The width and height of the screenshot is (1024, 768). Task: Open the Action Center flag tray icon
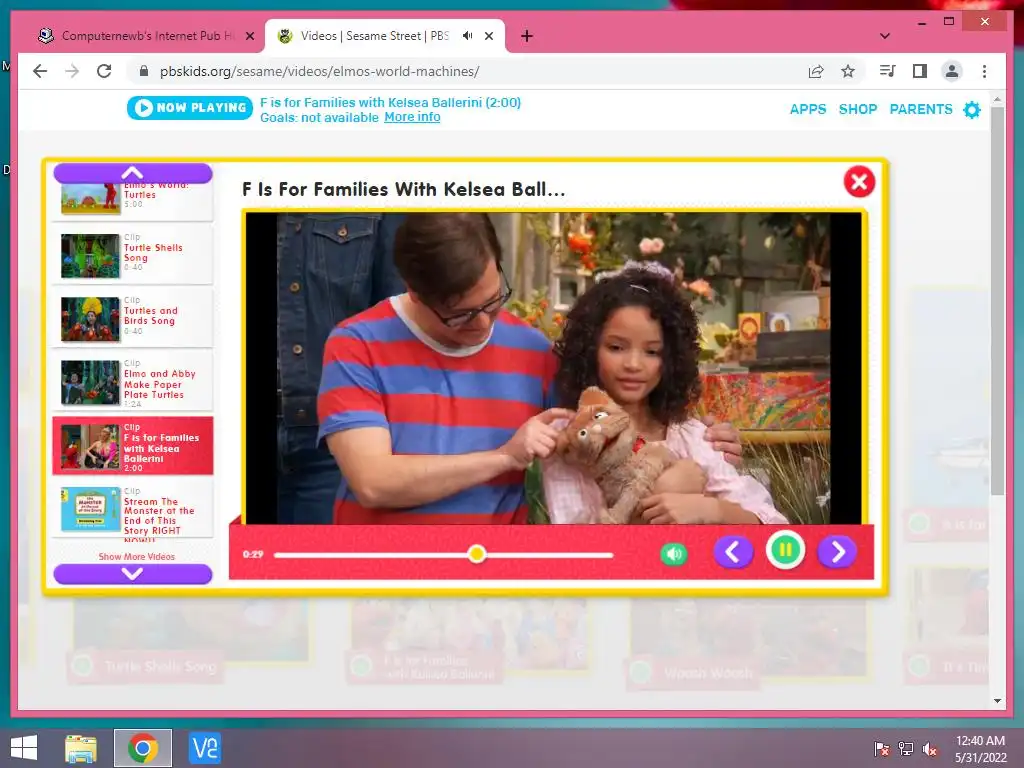[x=882, y=748]
